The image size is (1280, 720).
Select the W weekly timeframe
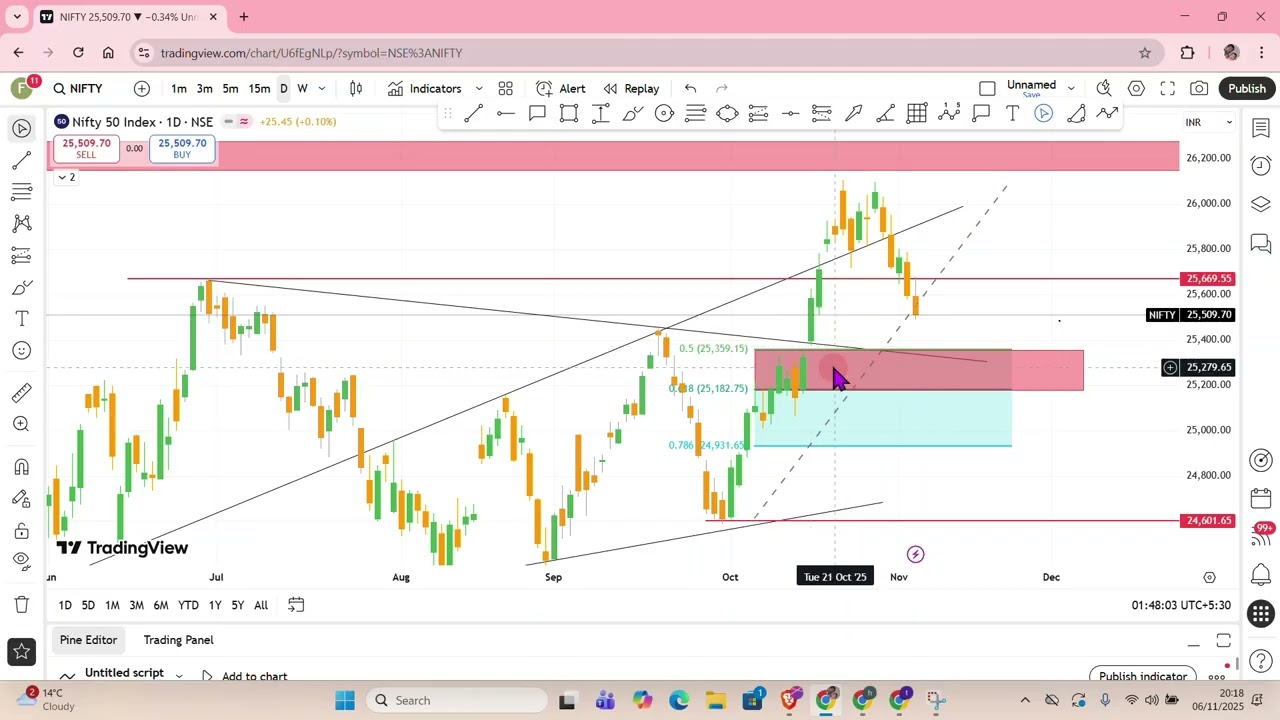pos(302,89)
